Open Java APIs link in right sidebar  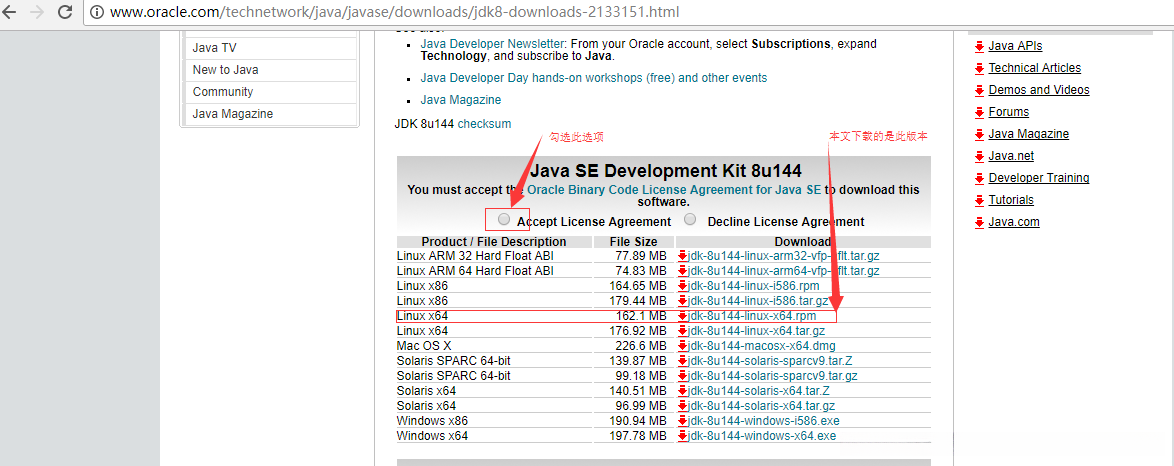pos(1015,46)
